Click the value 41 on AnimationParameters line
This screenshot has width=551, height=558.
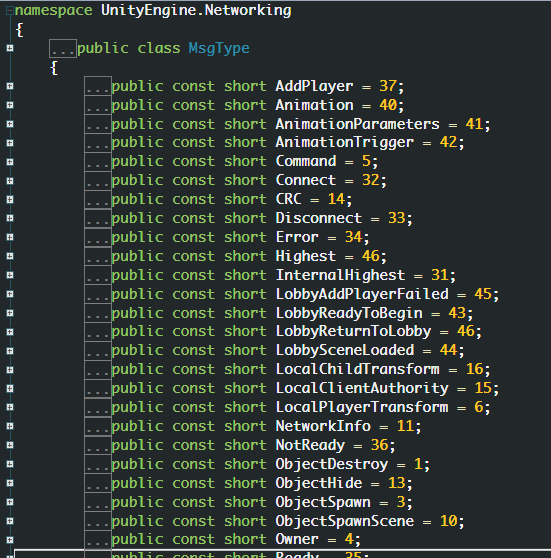(474, 124)
